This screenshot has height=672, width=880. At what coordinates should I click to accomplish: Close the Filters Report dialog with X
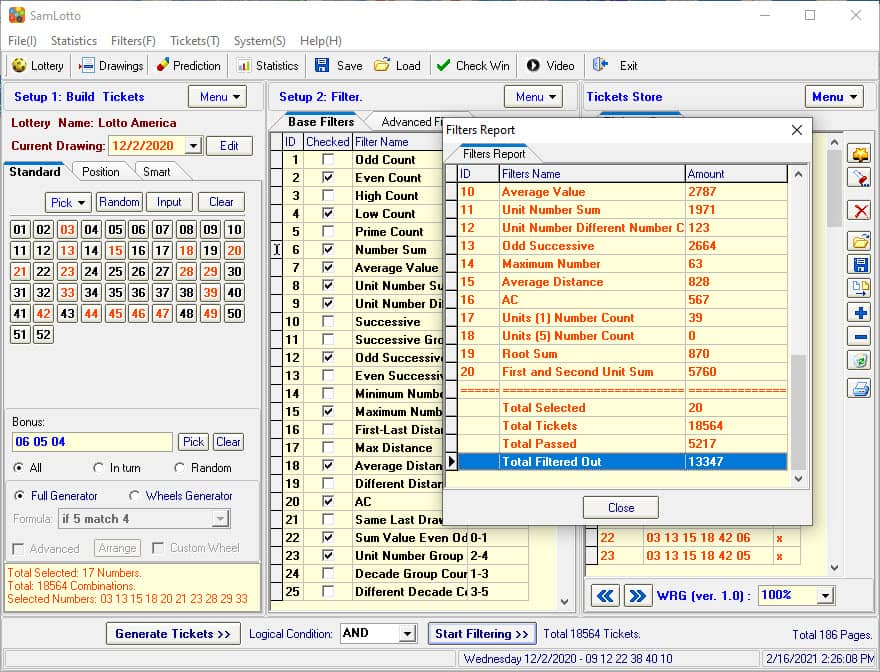[796, 130]
